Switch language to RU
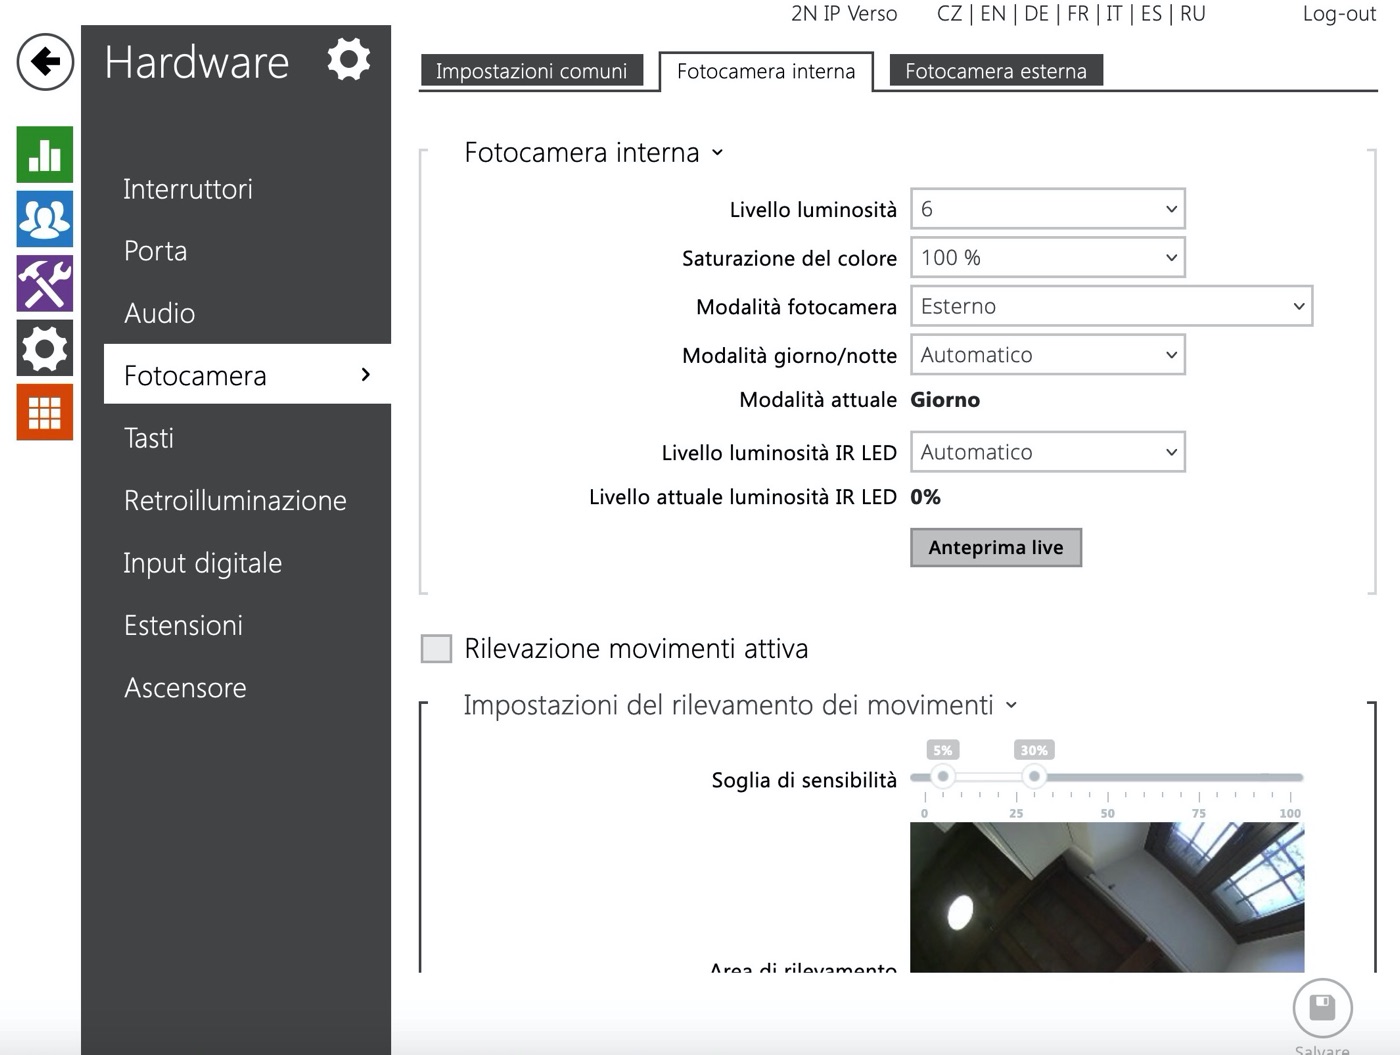The height and width of the screenshot is (1055, 1400). 1193,14
